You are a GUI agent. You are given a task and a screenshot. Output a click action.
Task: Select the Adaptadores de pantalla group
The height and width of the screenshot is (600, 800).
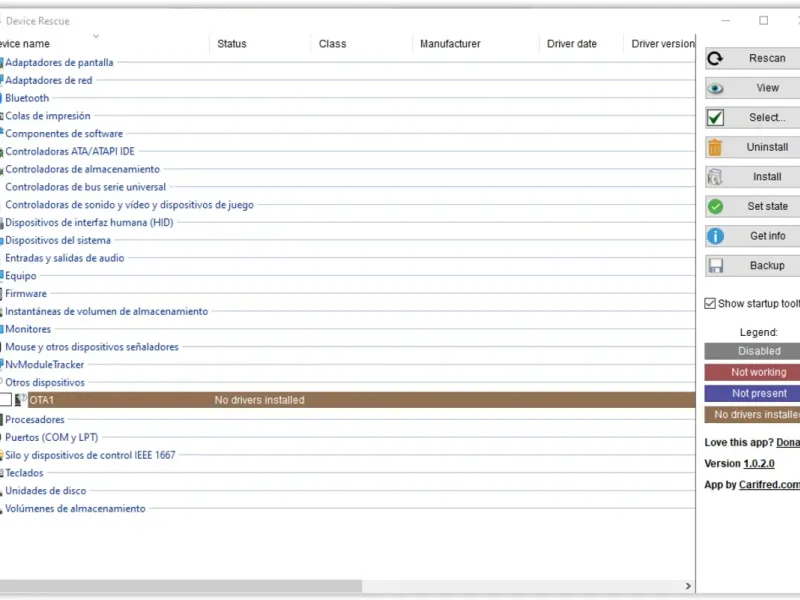[59, 62]
